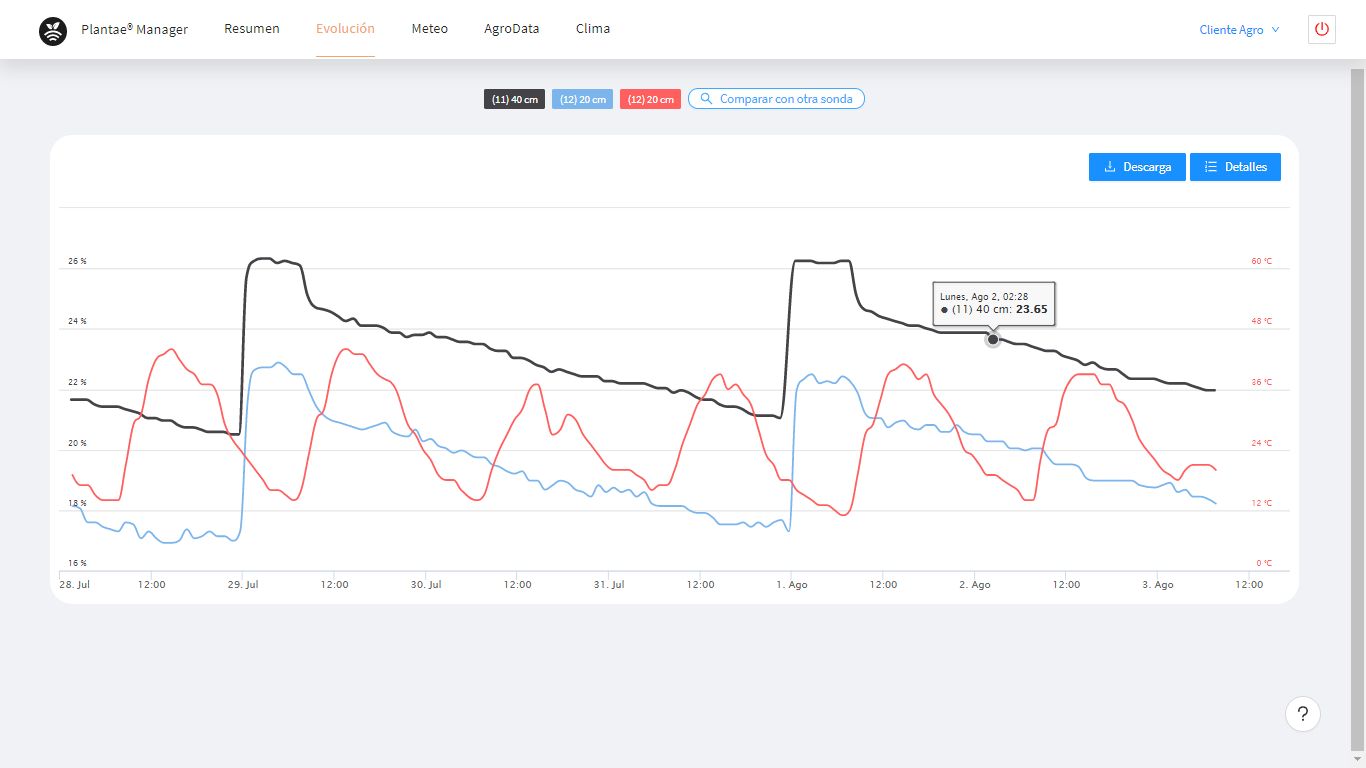Click the Plantae leaf logo icon

tap(52, 30)
